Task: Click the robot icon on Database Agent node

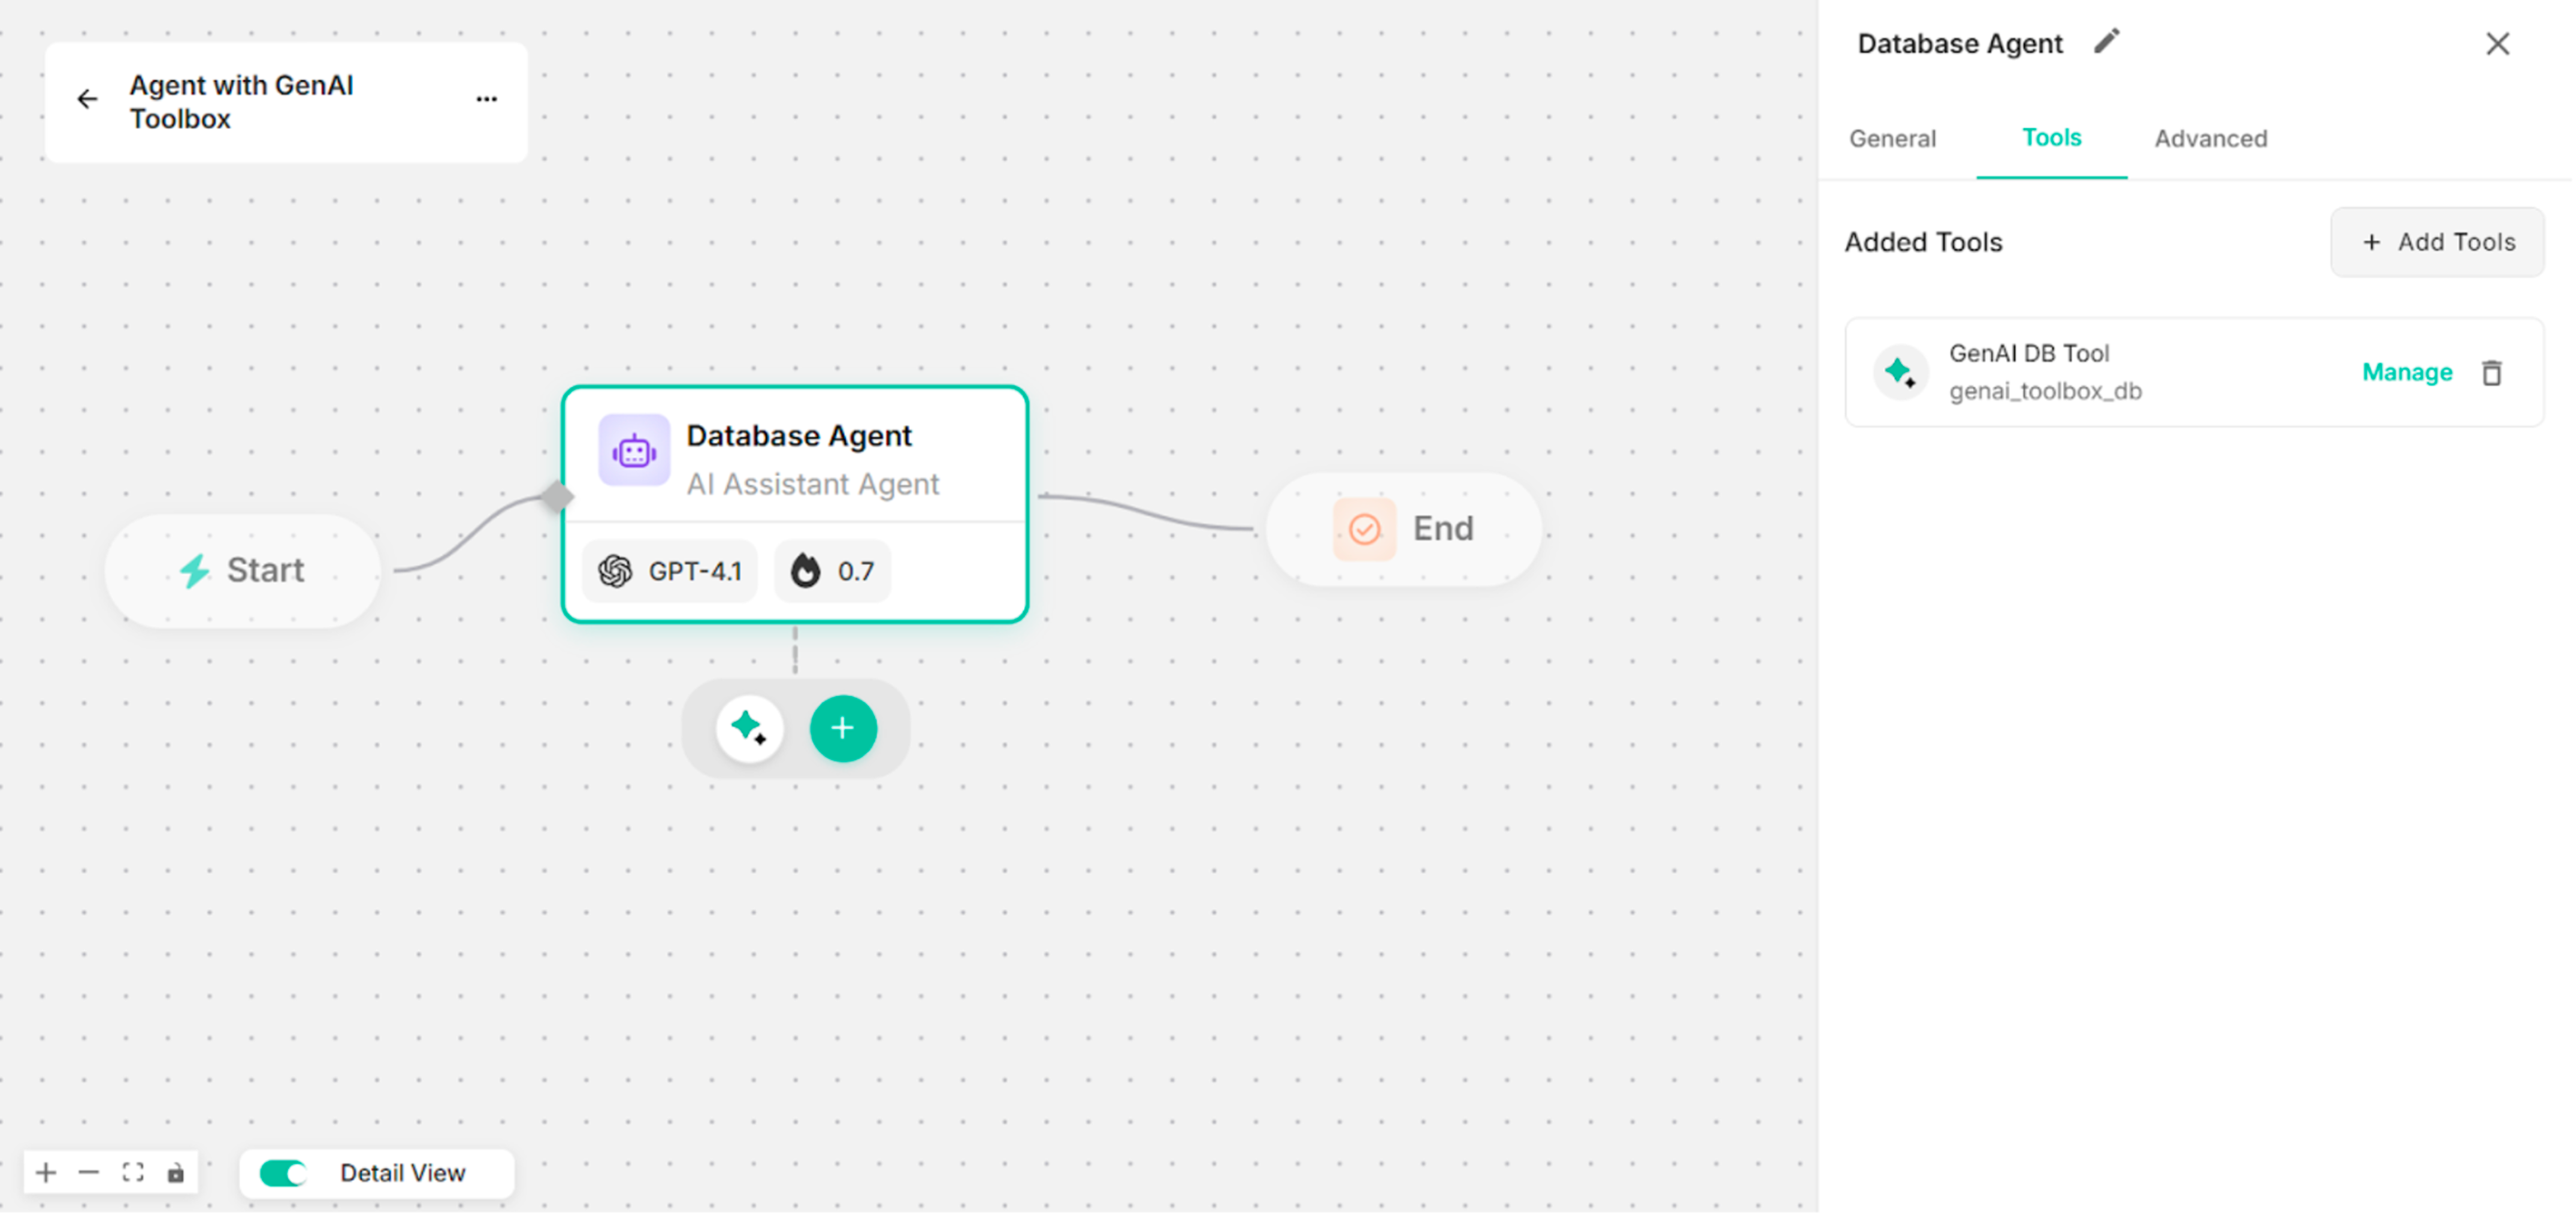Action: click(x=634, y=451)
